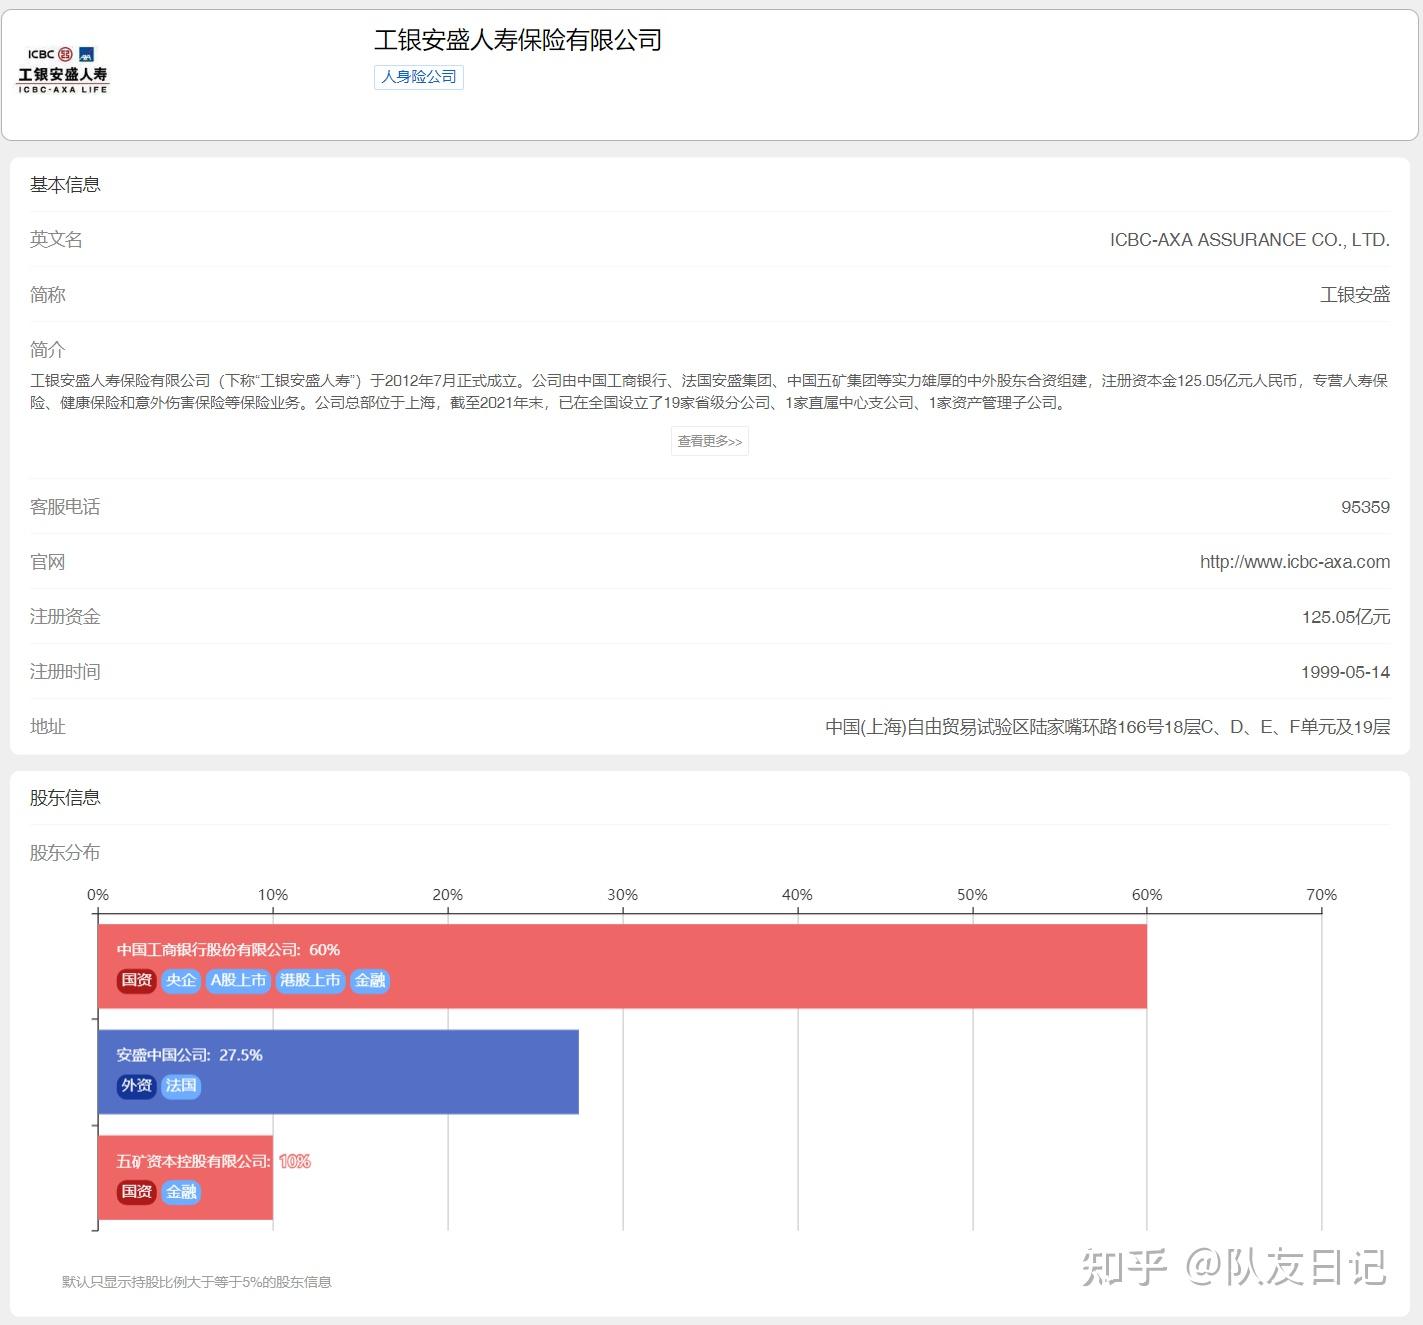The height and width of the screenshot is (1325, 1423).
Task: Click the 安盛中国公司 27.5% blue bar
Action: point(338,1072)
